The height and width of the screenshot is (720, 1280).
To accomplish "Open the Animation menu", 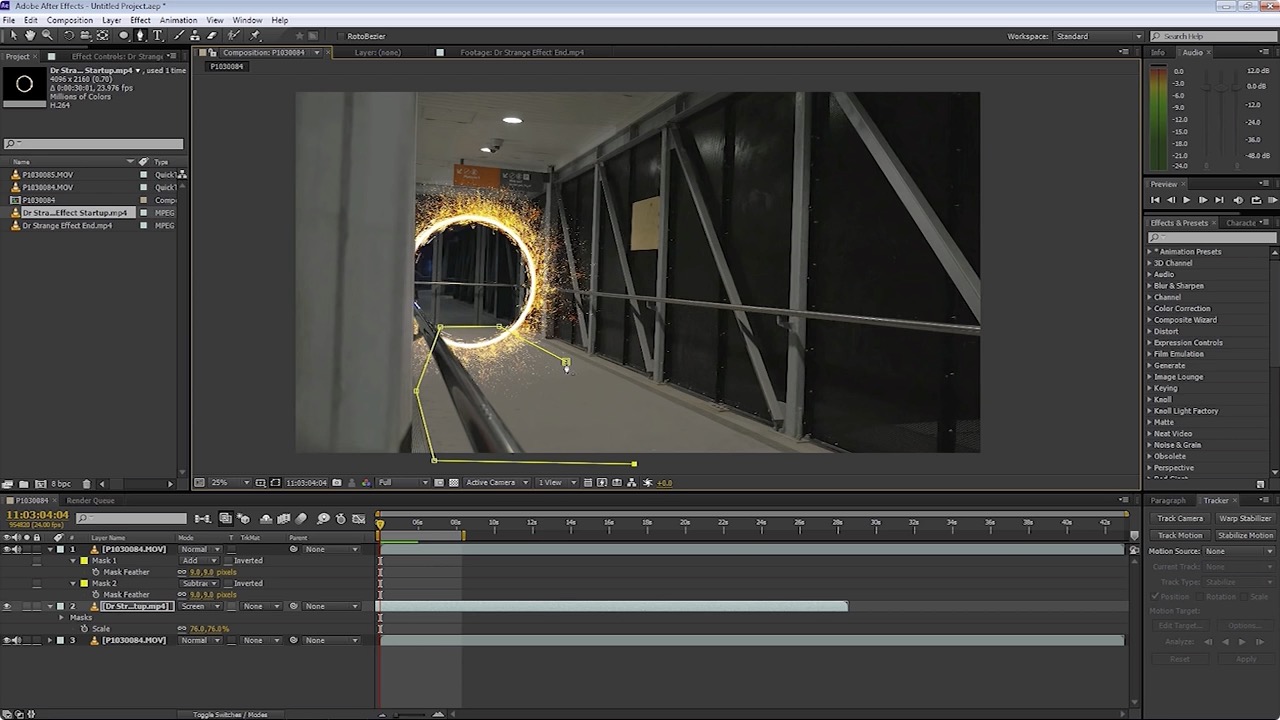I will [x=178, y=20].
